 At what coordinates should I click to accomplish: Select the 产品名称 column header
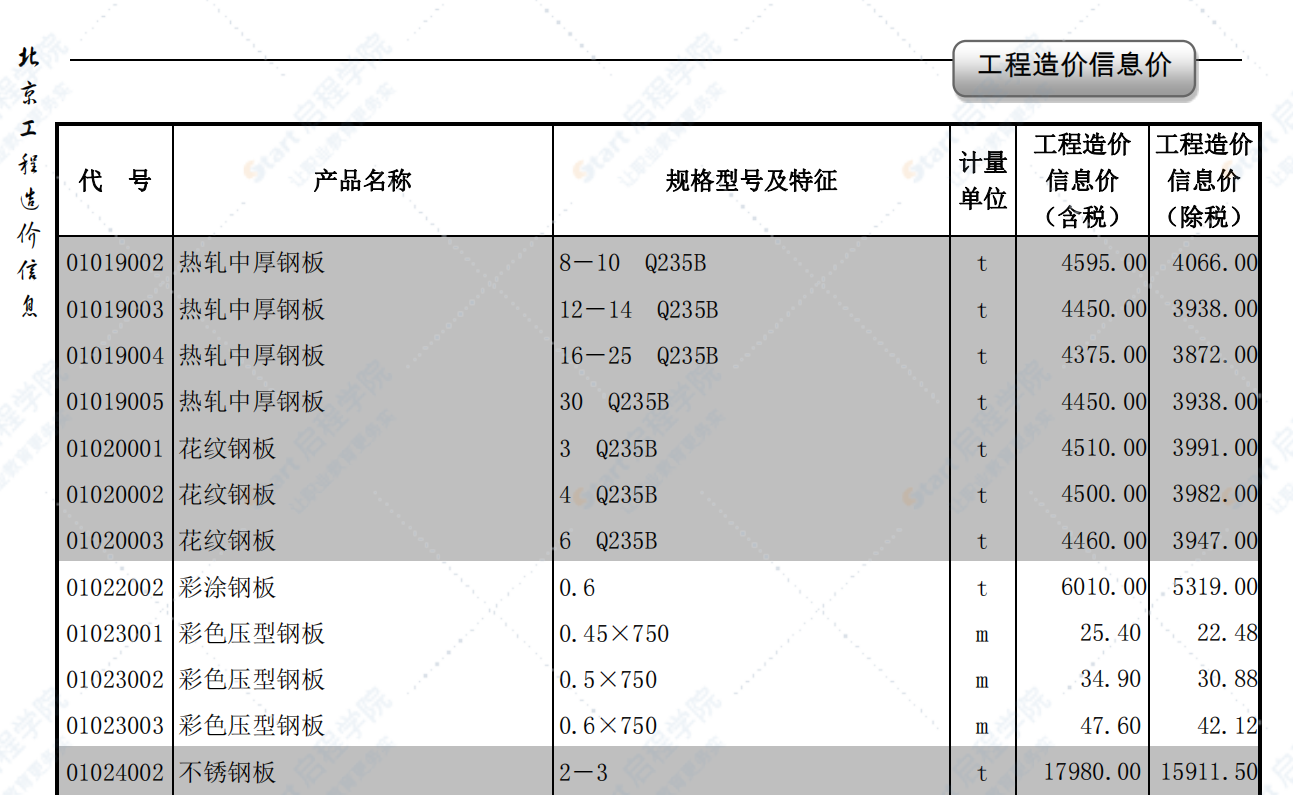pos(362,181)
